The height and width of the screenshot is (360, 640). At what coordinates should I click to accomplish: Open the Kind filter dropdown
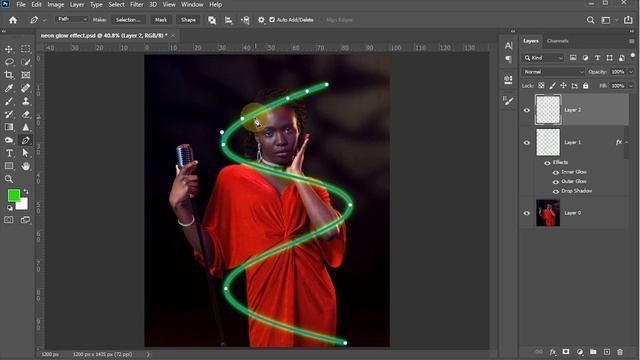click(543, 58)
